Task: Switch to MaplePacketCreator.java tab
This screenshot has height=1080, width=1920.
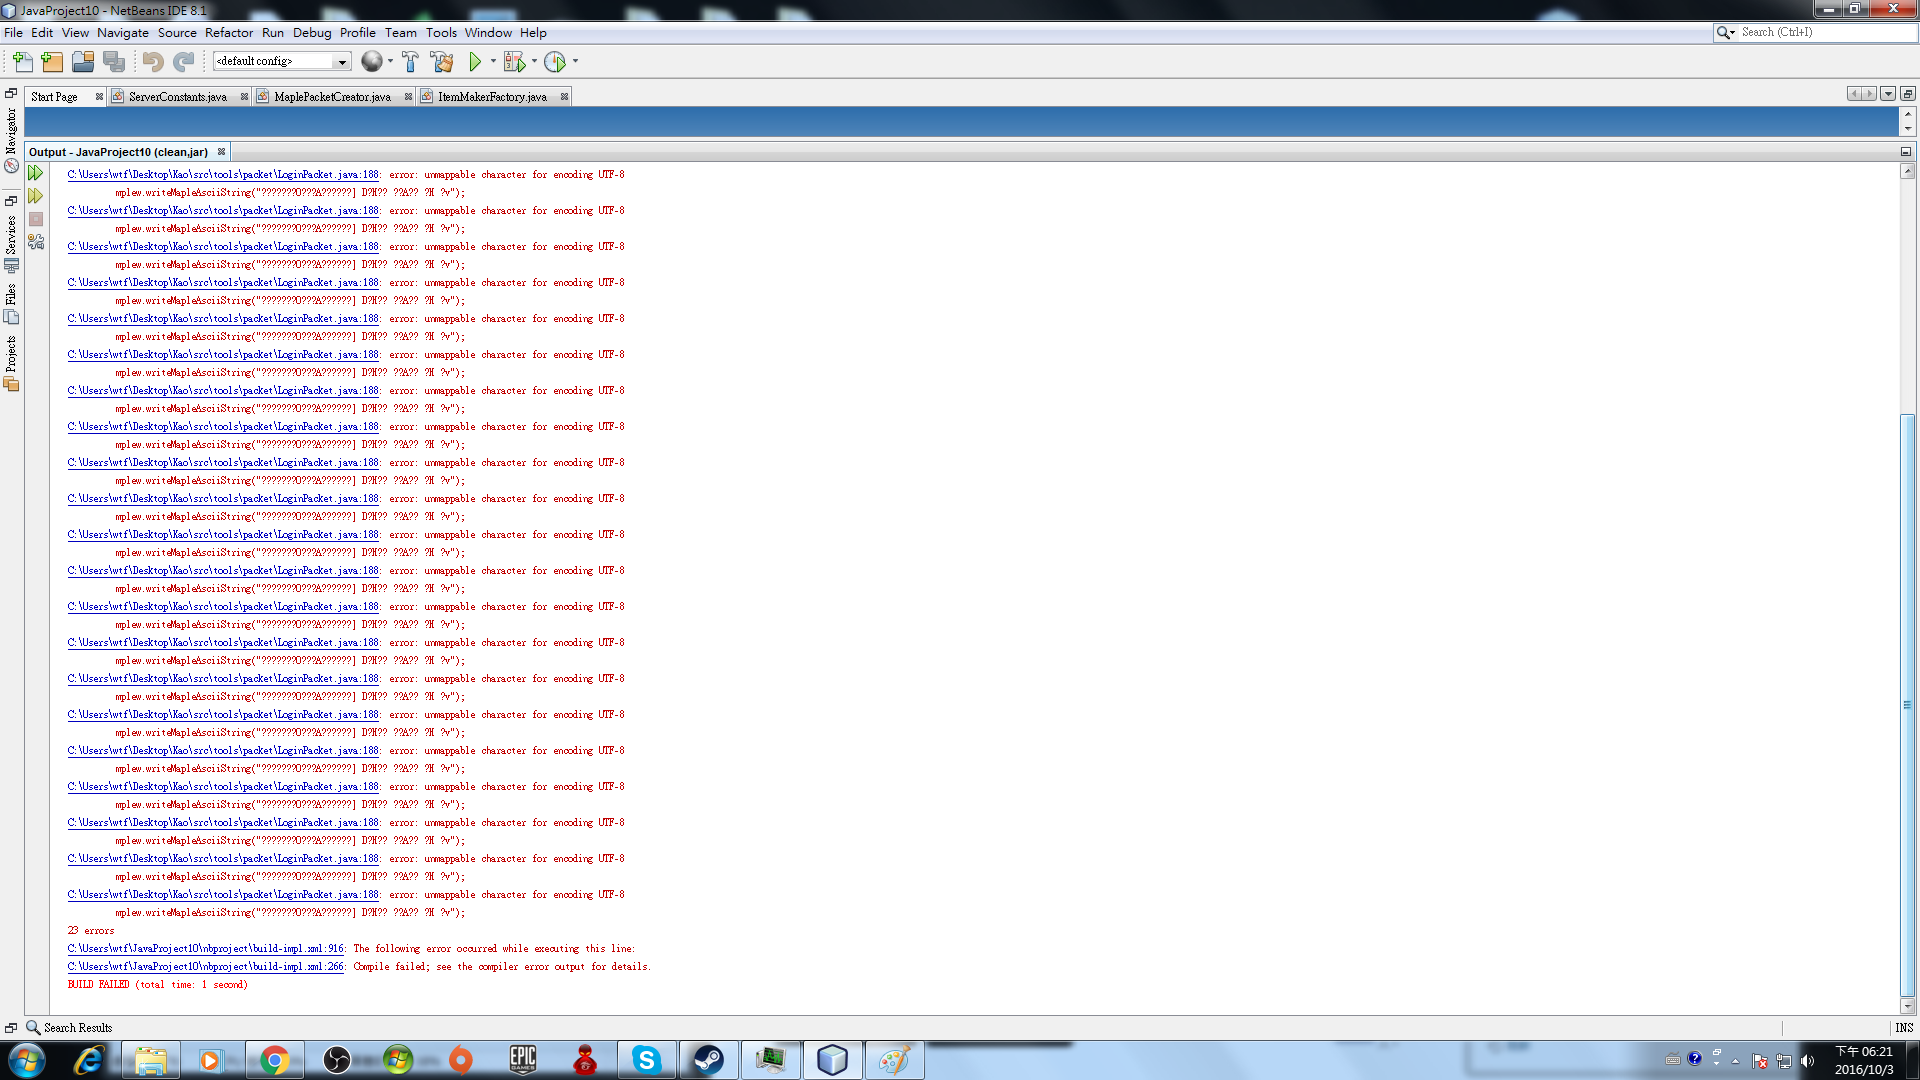Action: (x=332, y=97)
